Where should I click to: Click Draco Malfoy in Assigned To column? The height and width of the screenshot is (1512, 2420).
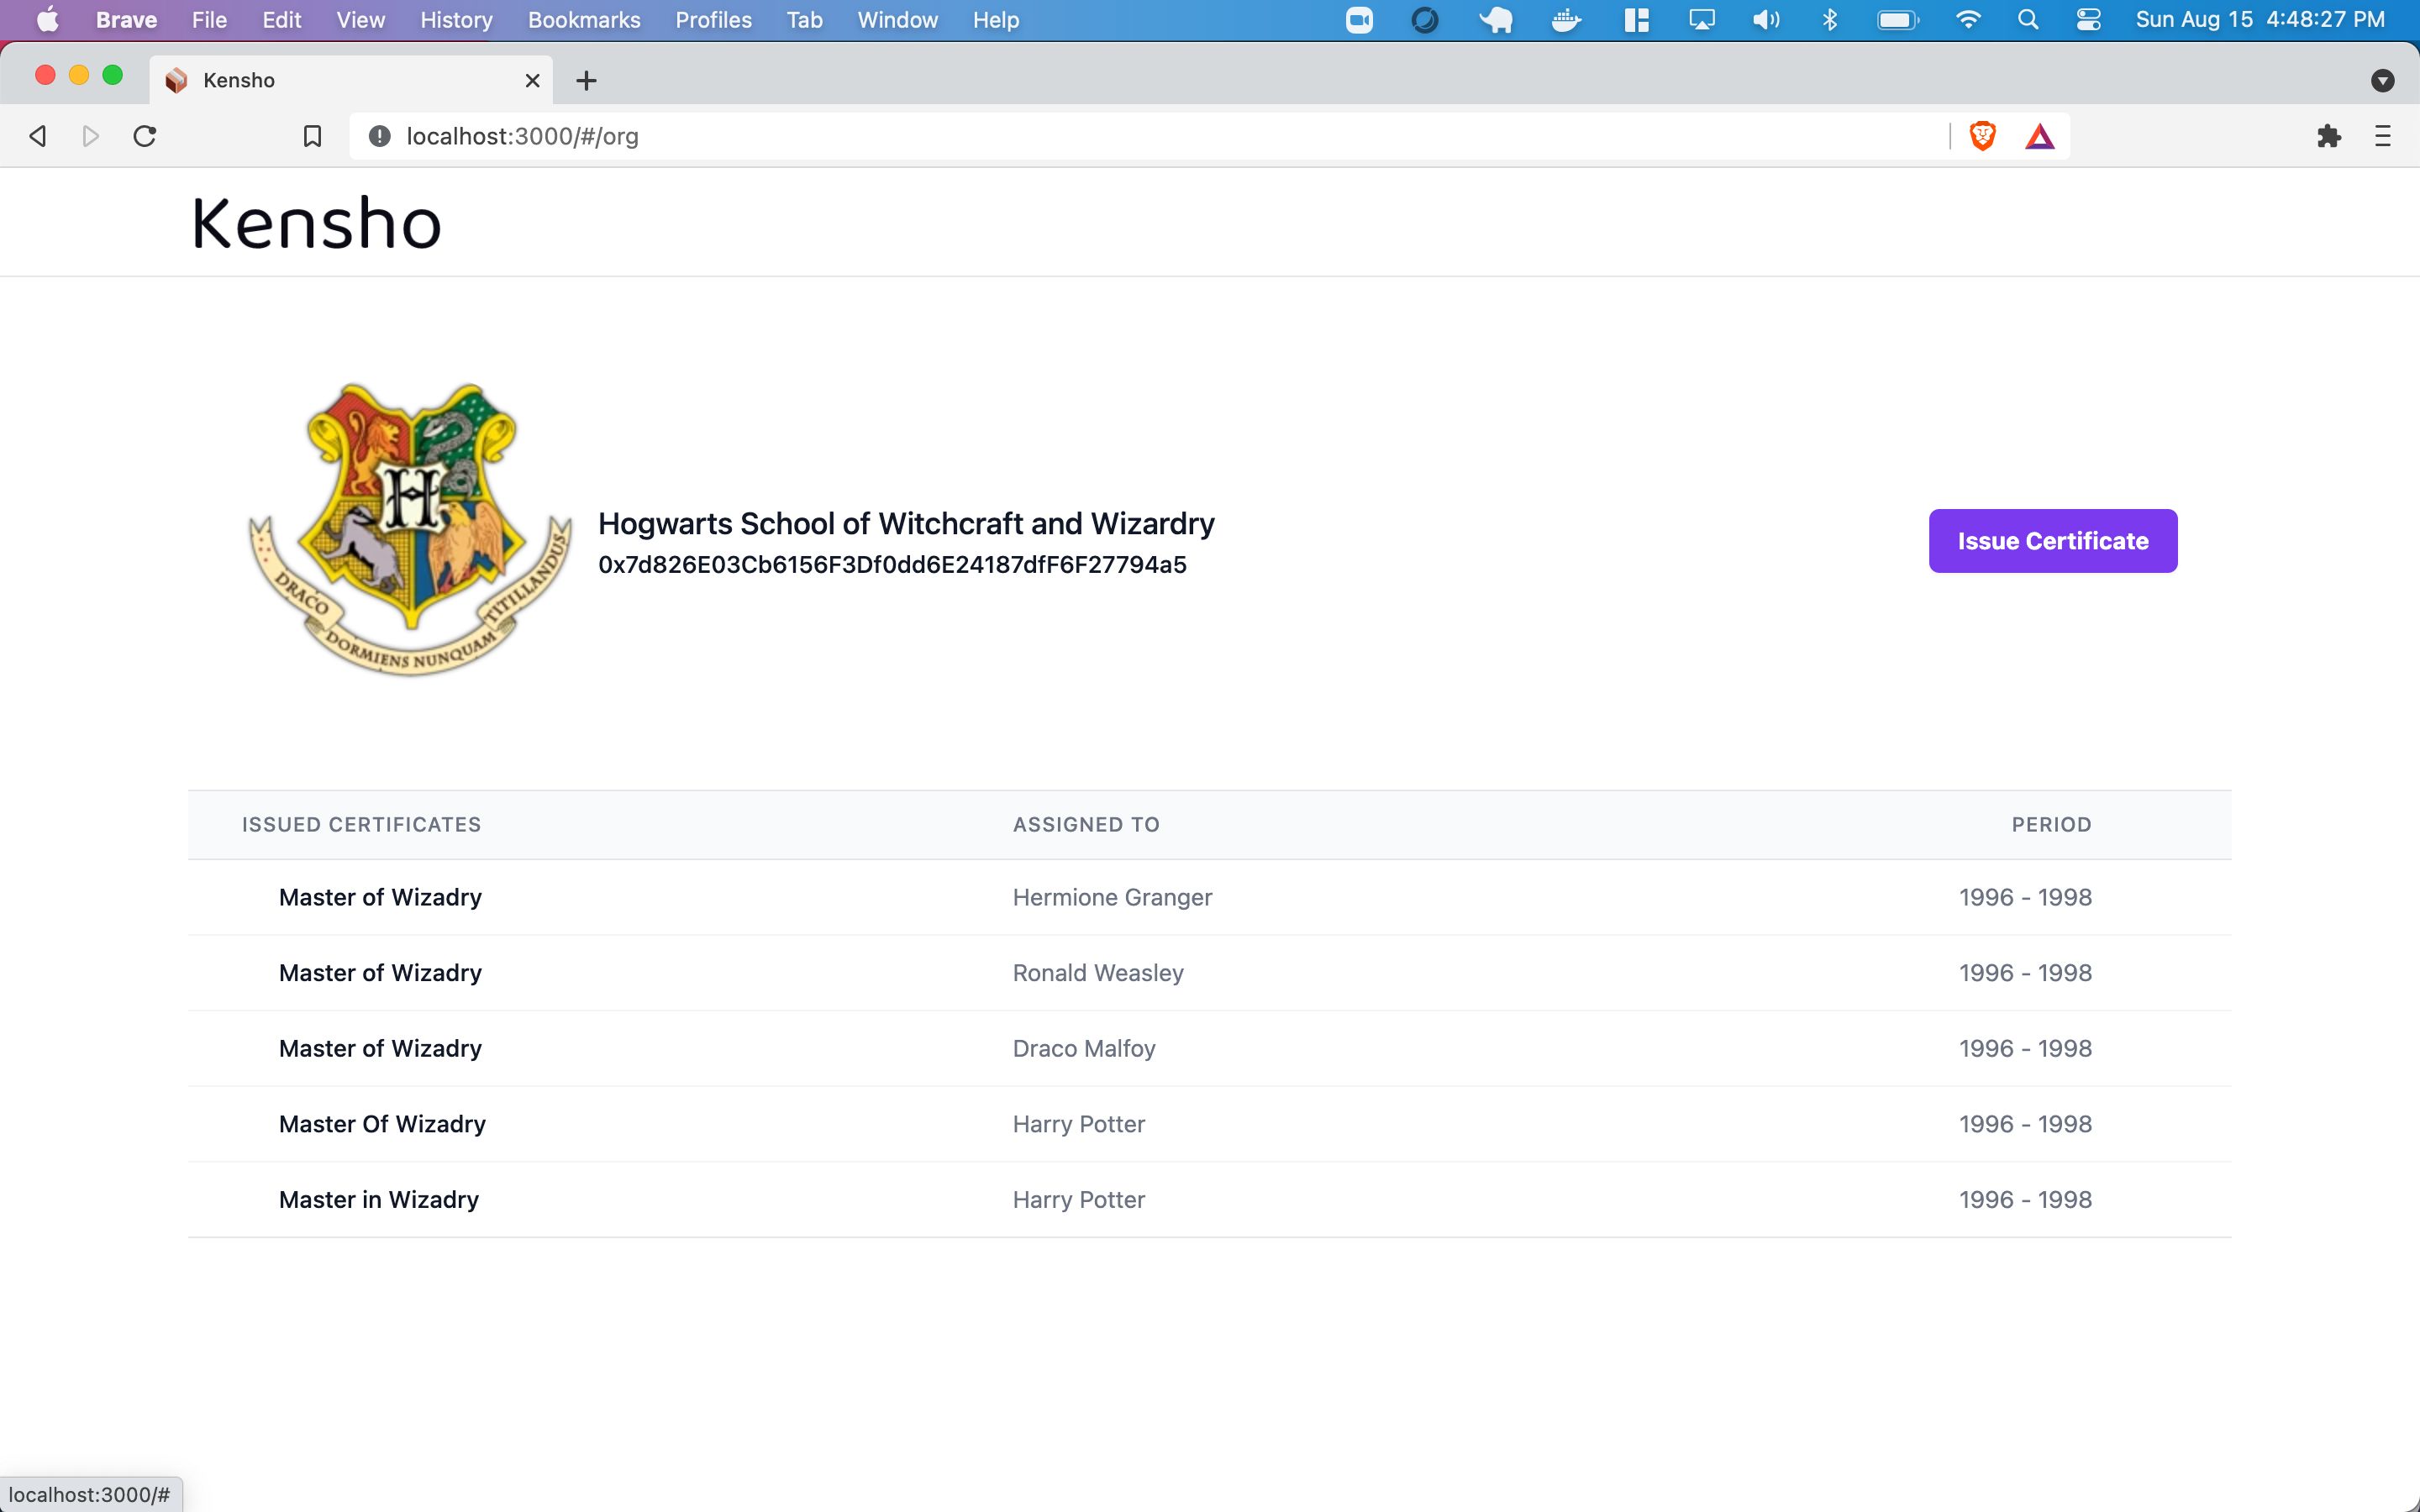coord(1084,1049)
